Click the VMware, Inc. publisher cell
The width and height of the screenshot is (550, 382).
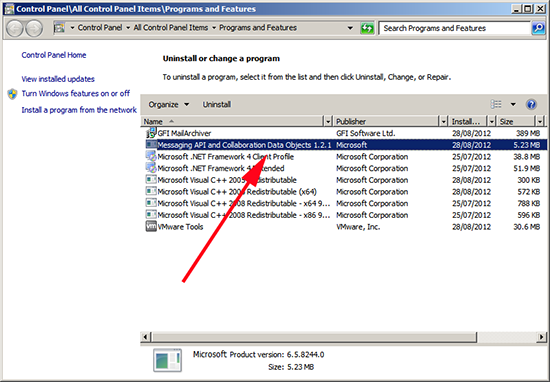point(358,227)
